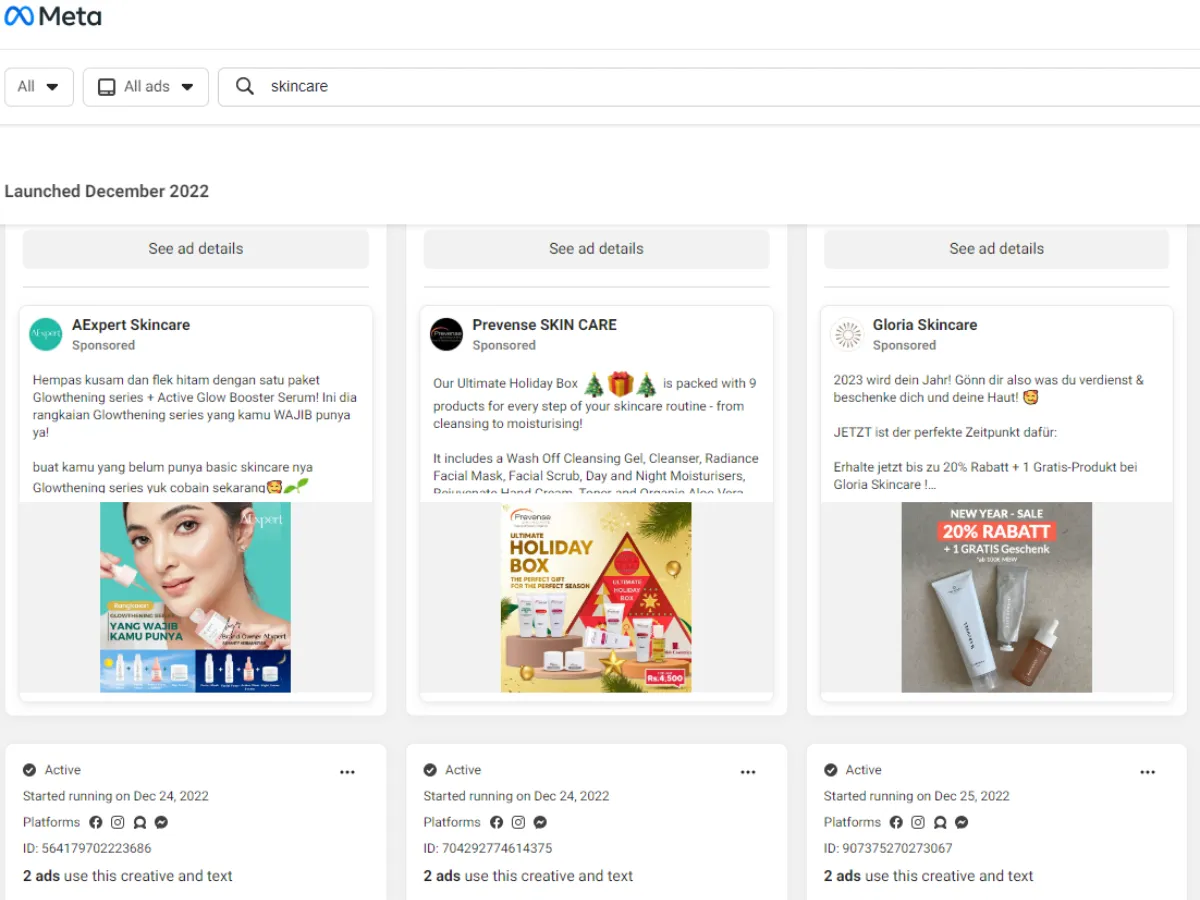The width and height of the screenshot is (1200, 900).
Task: Open Gloria Skincare page name link
Action: tap(925, 325)
